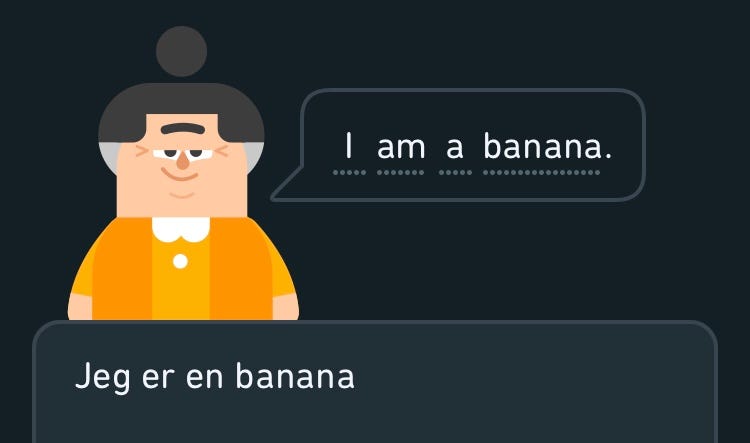Tap the word "am" for a hint
The image size is (750, 443).
[401, 147]
